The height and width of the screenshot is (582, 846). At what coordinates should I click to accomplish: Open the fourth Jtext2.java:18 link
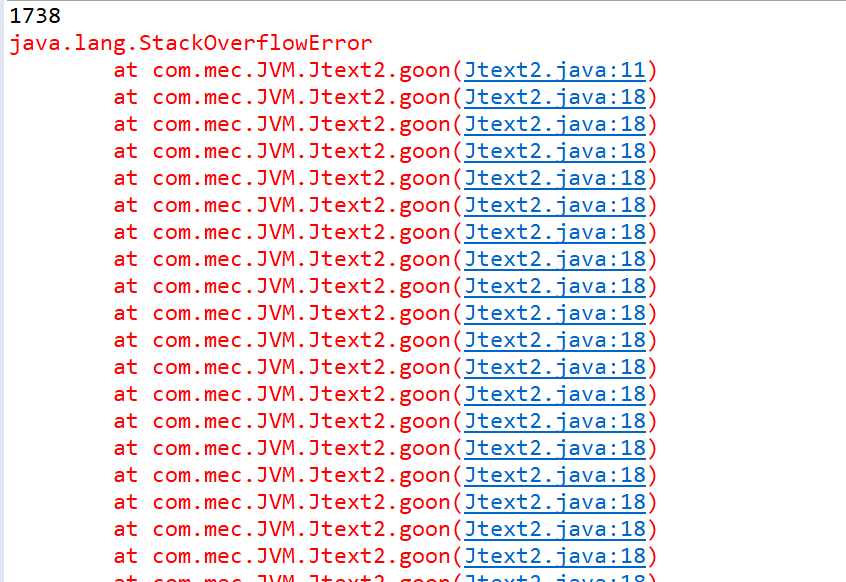555,178
